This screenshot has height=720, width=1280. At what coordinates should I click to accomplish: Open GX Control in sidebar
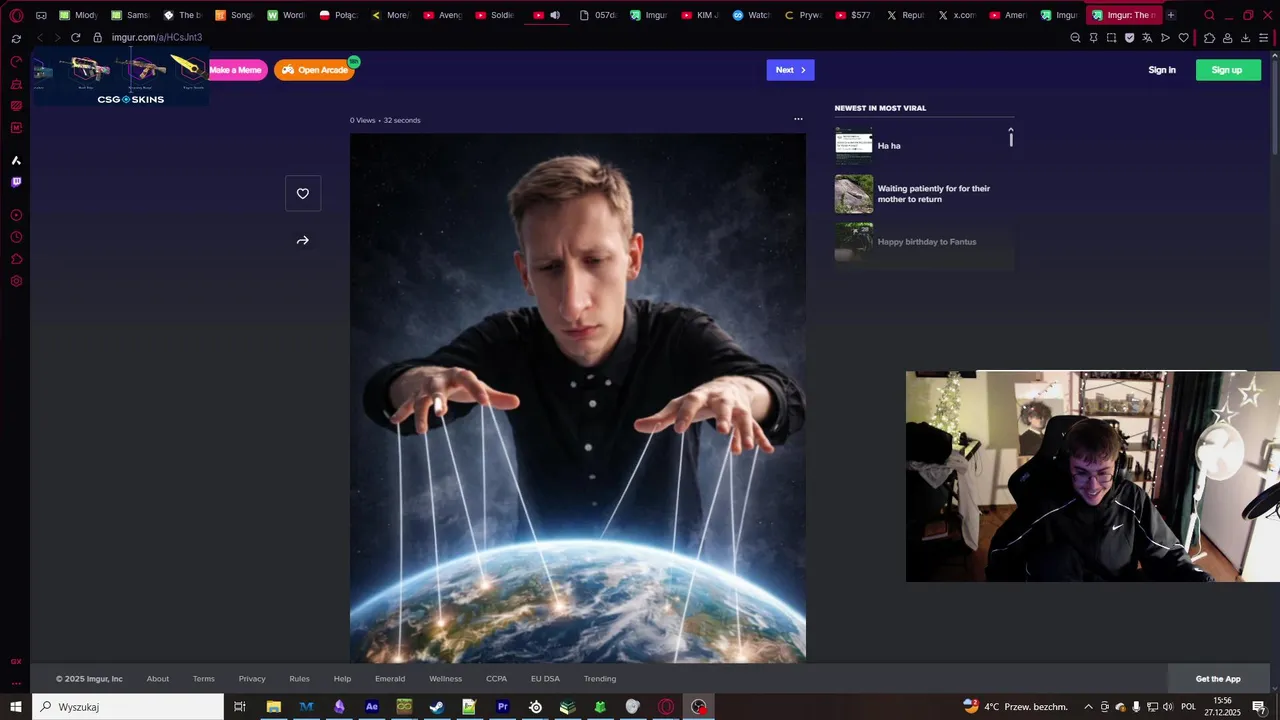16,61
